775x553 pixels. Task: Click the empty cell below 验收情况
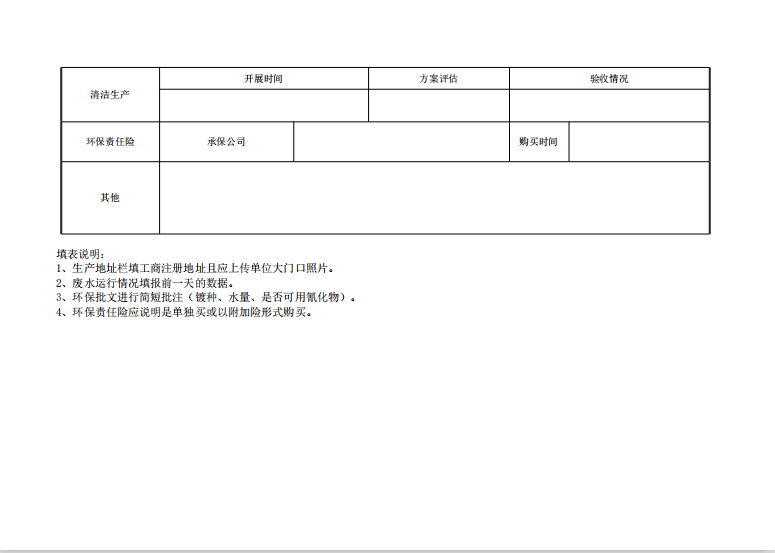pyautogui.click(x=609, y=106)
